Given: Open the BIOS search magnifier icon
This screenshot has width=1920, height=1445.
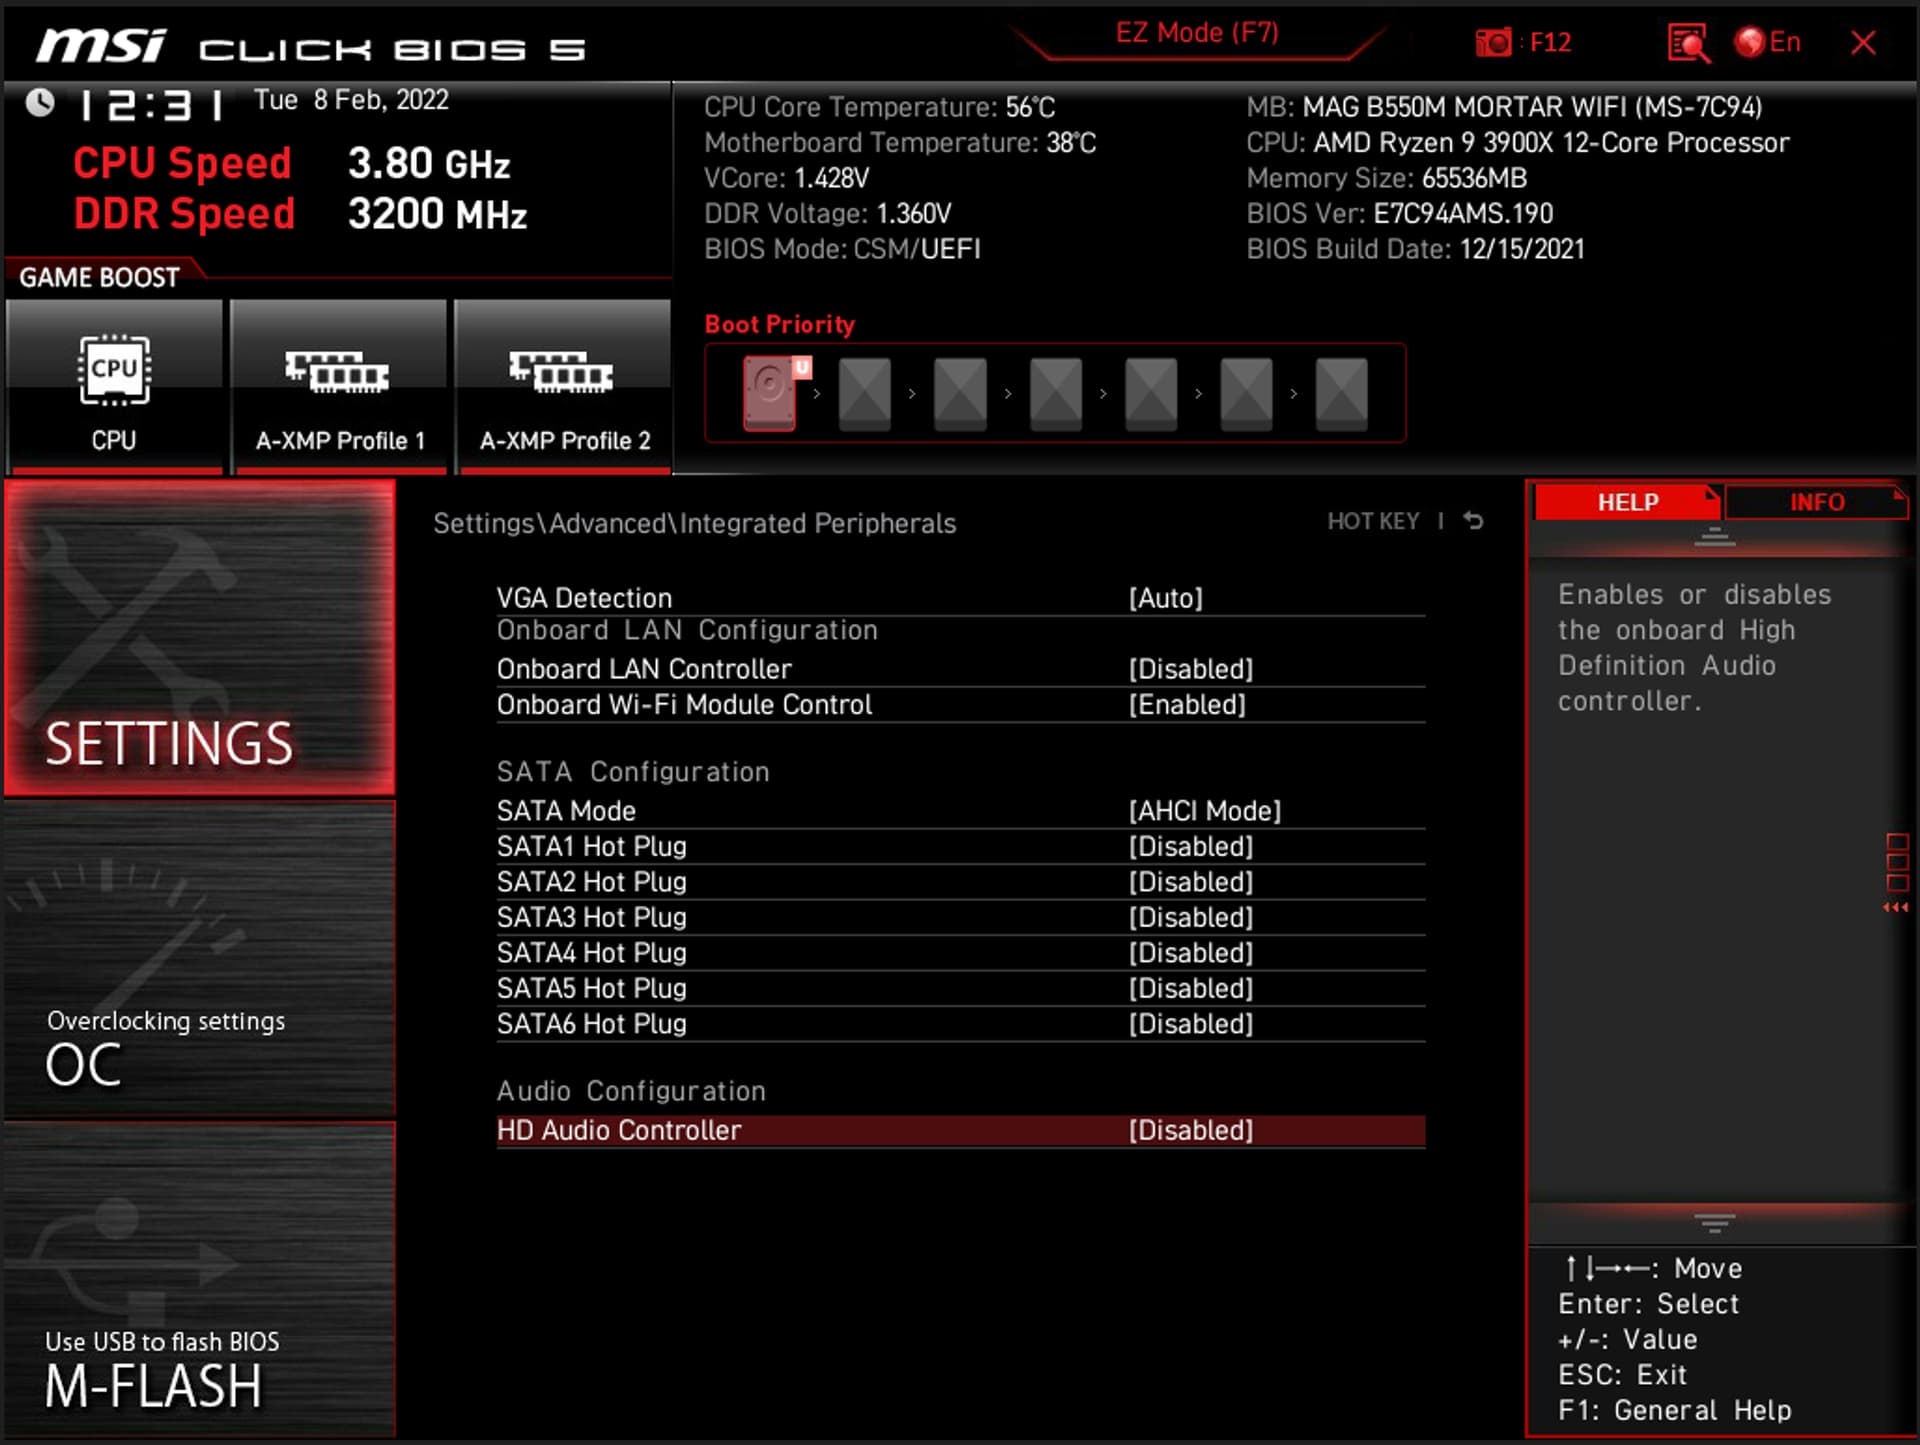Looking at the screenshot, I should click(1688, 43).
